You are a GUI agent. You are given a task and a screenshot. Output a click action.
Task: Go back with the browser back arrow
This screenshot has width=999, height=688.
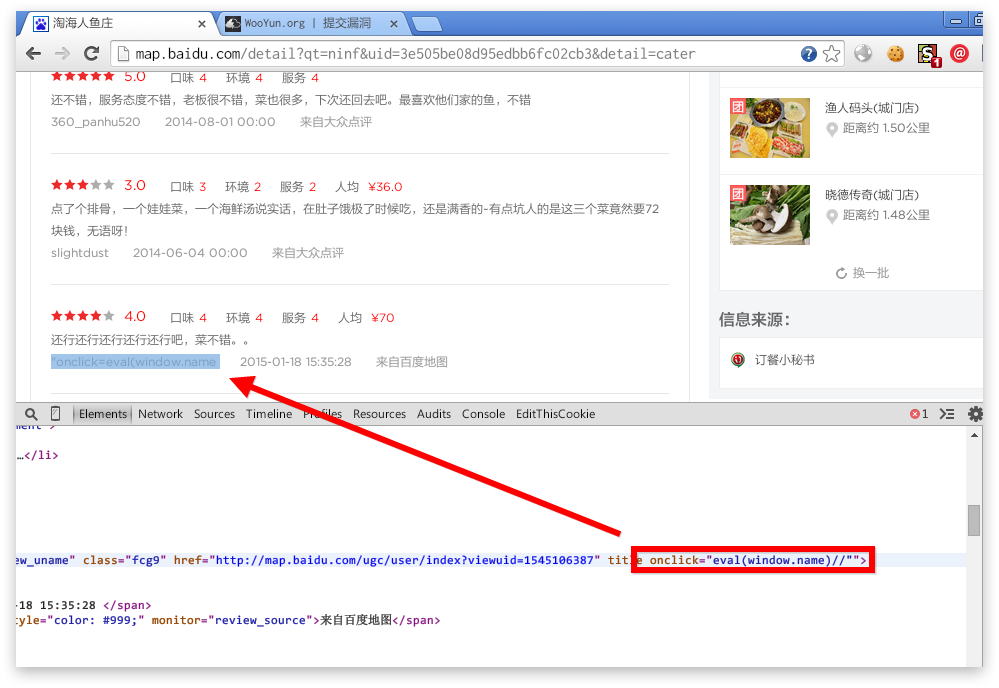pos(33,54)
